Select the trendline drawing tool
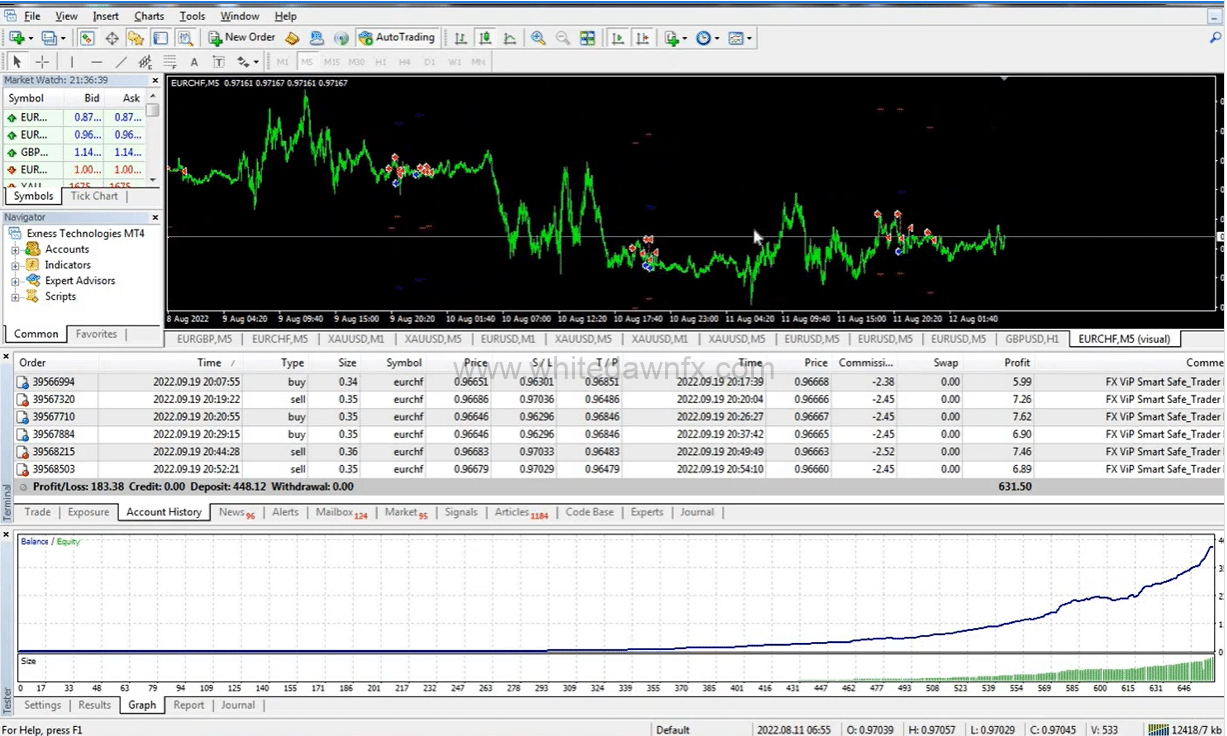Image resolution: width=1227 pixels, height=736 pixels. click(x=121, y=62)
